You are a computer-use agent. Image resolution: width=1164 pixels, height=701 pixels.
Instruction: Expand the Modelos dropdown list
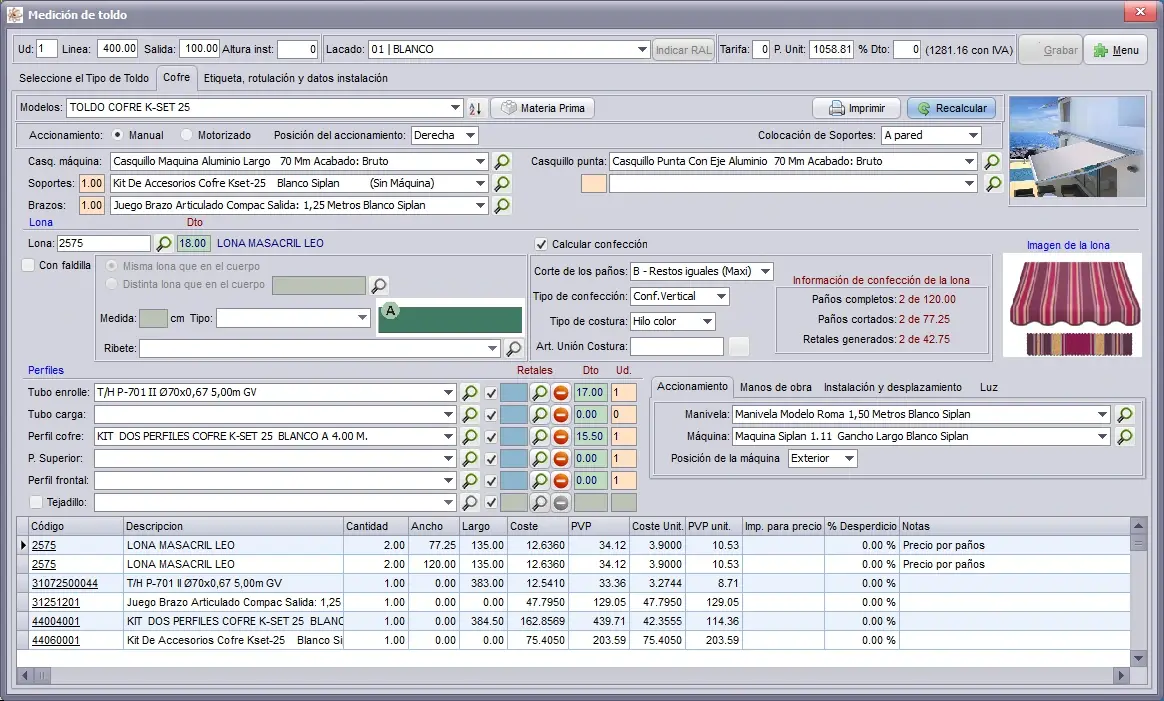click(456, 108)
